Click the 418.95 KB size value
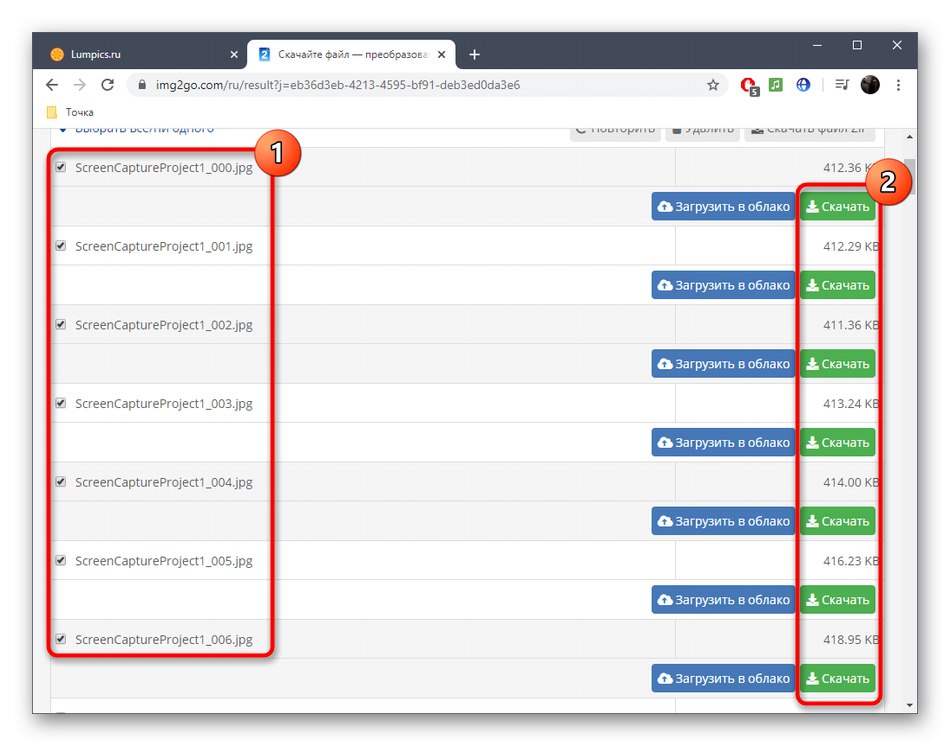 point(851,639)
